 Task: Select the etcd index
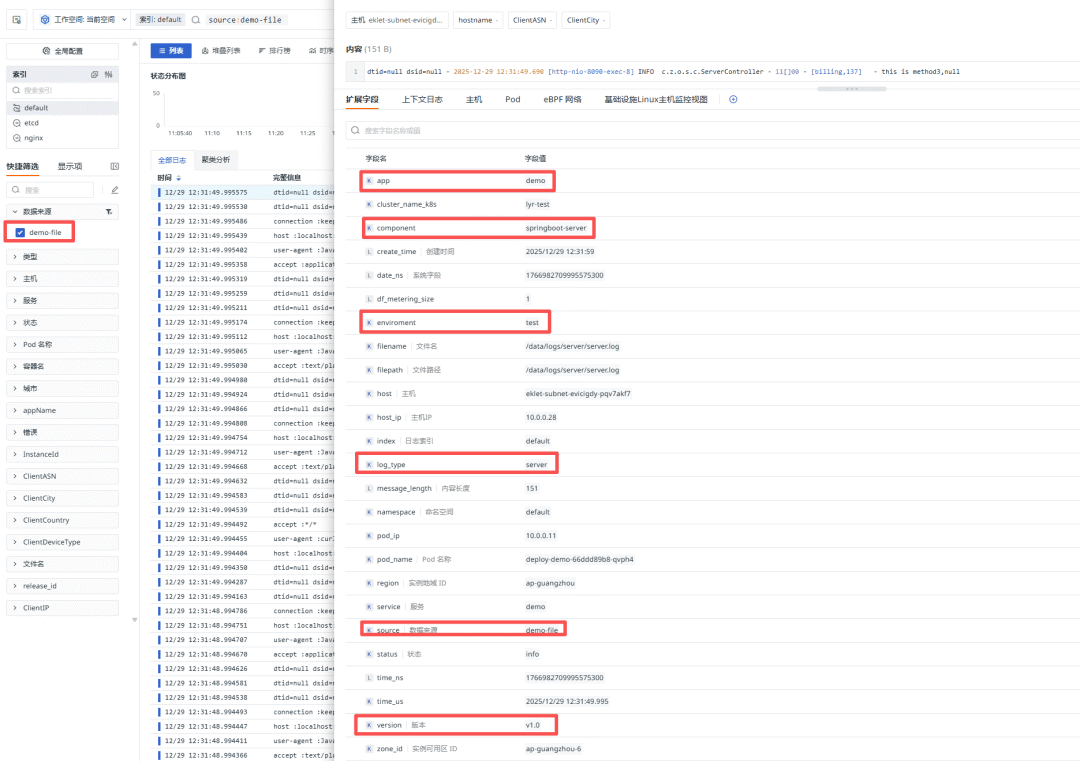[63, 123]
